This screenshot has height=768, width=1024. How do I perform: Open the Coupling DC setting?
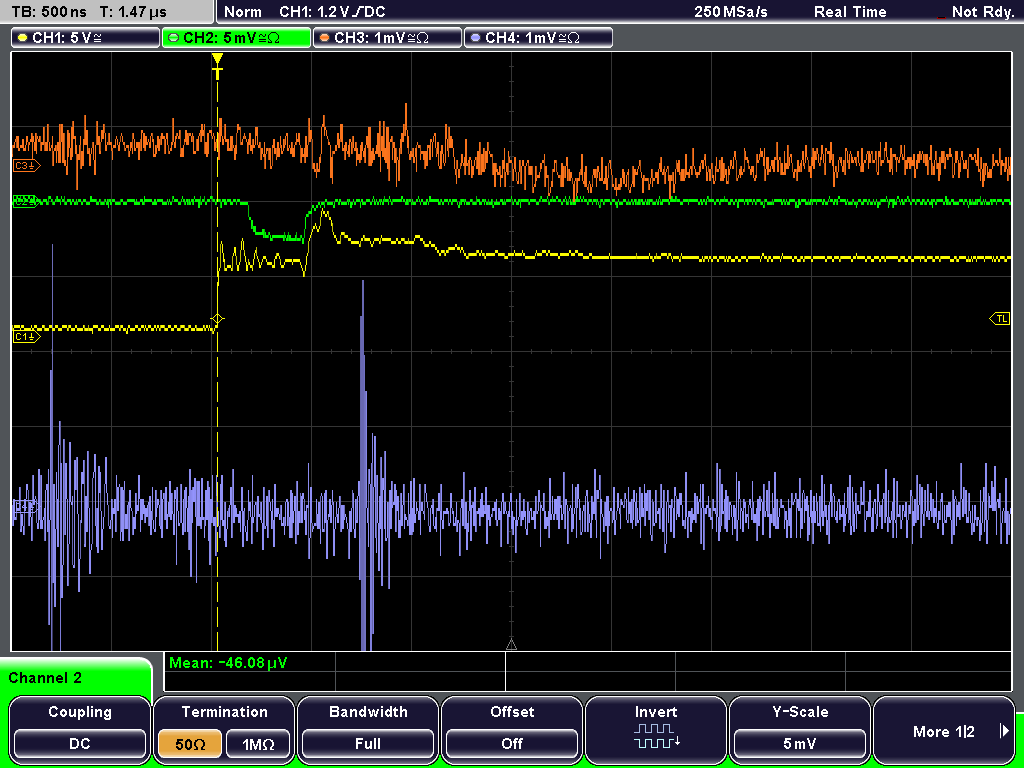click(x=80, y=743)
